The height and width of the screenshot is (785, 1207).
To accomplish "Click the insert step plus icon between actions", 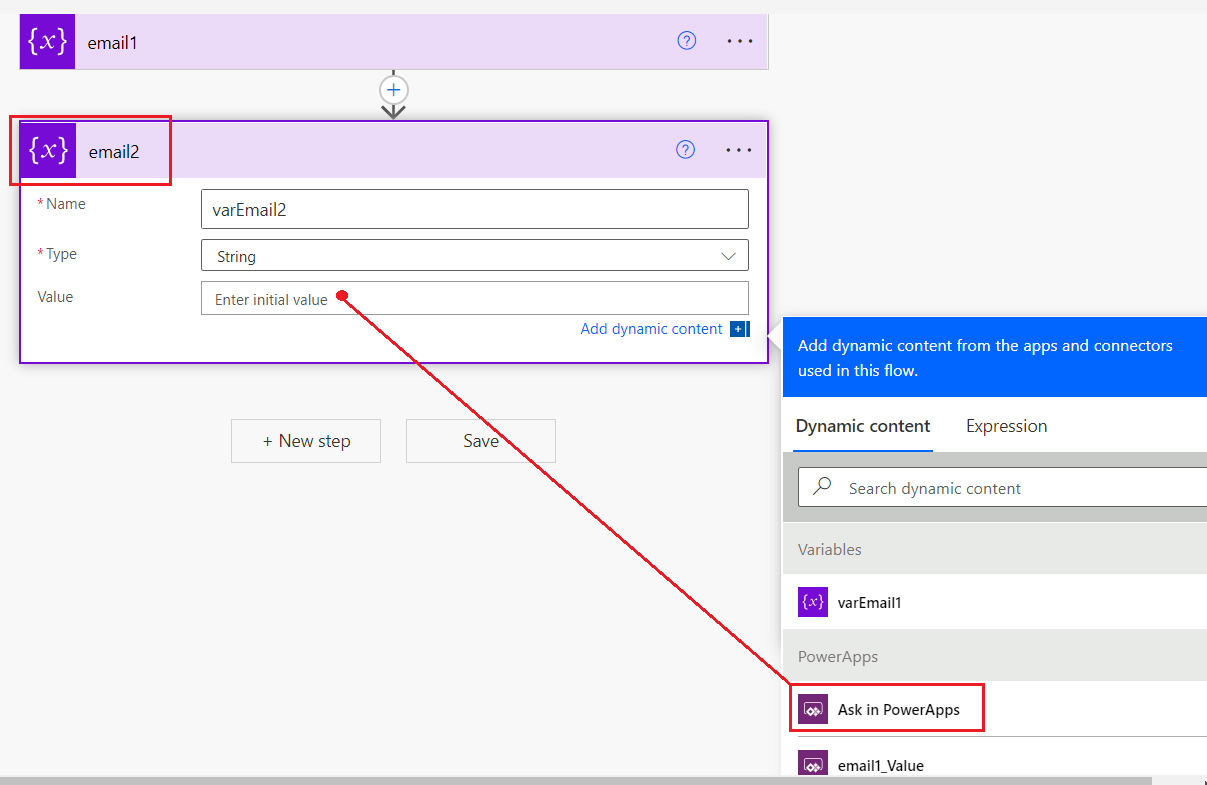I will pos(394,89).
